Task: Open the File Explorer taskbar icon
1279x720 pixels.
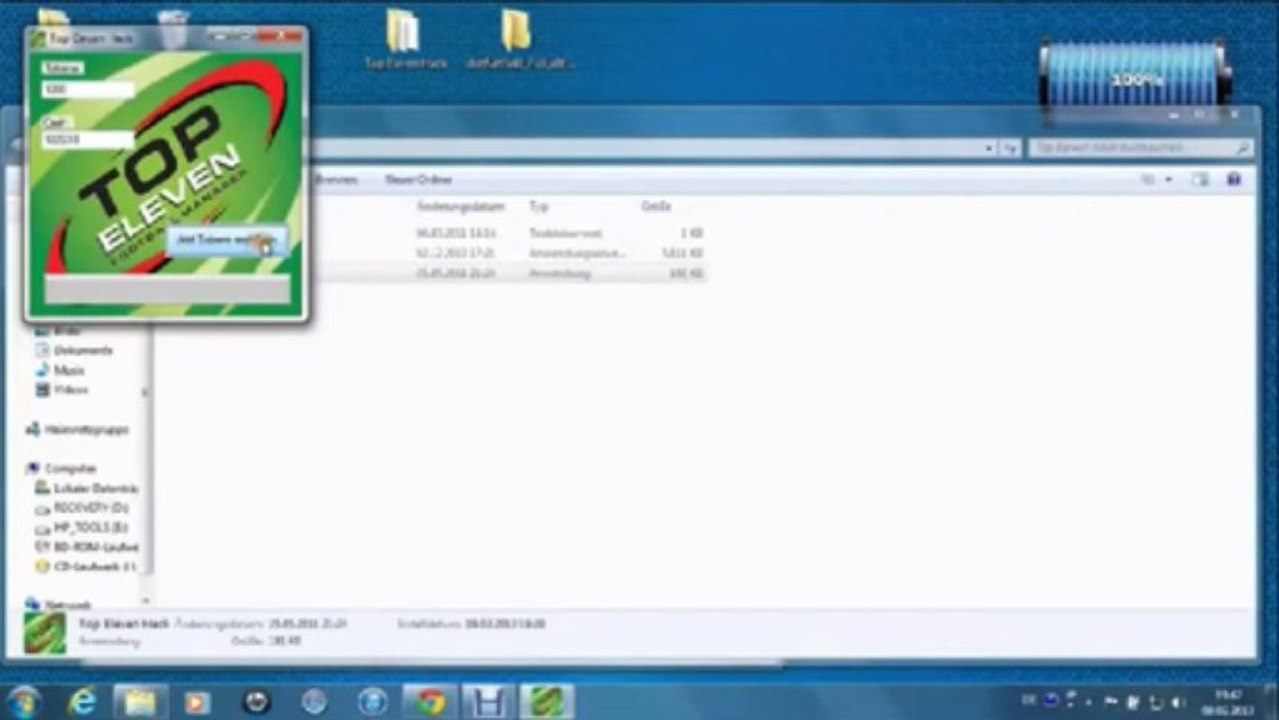Action: click(139, 702)
